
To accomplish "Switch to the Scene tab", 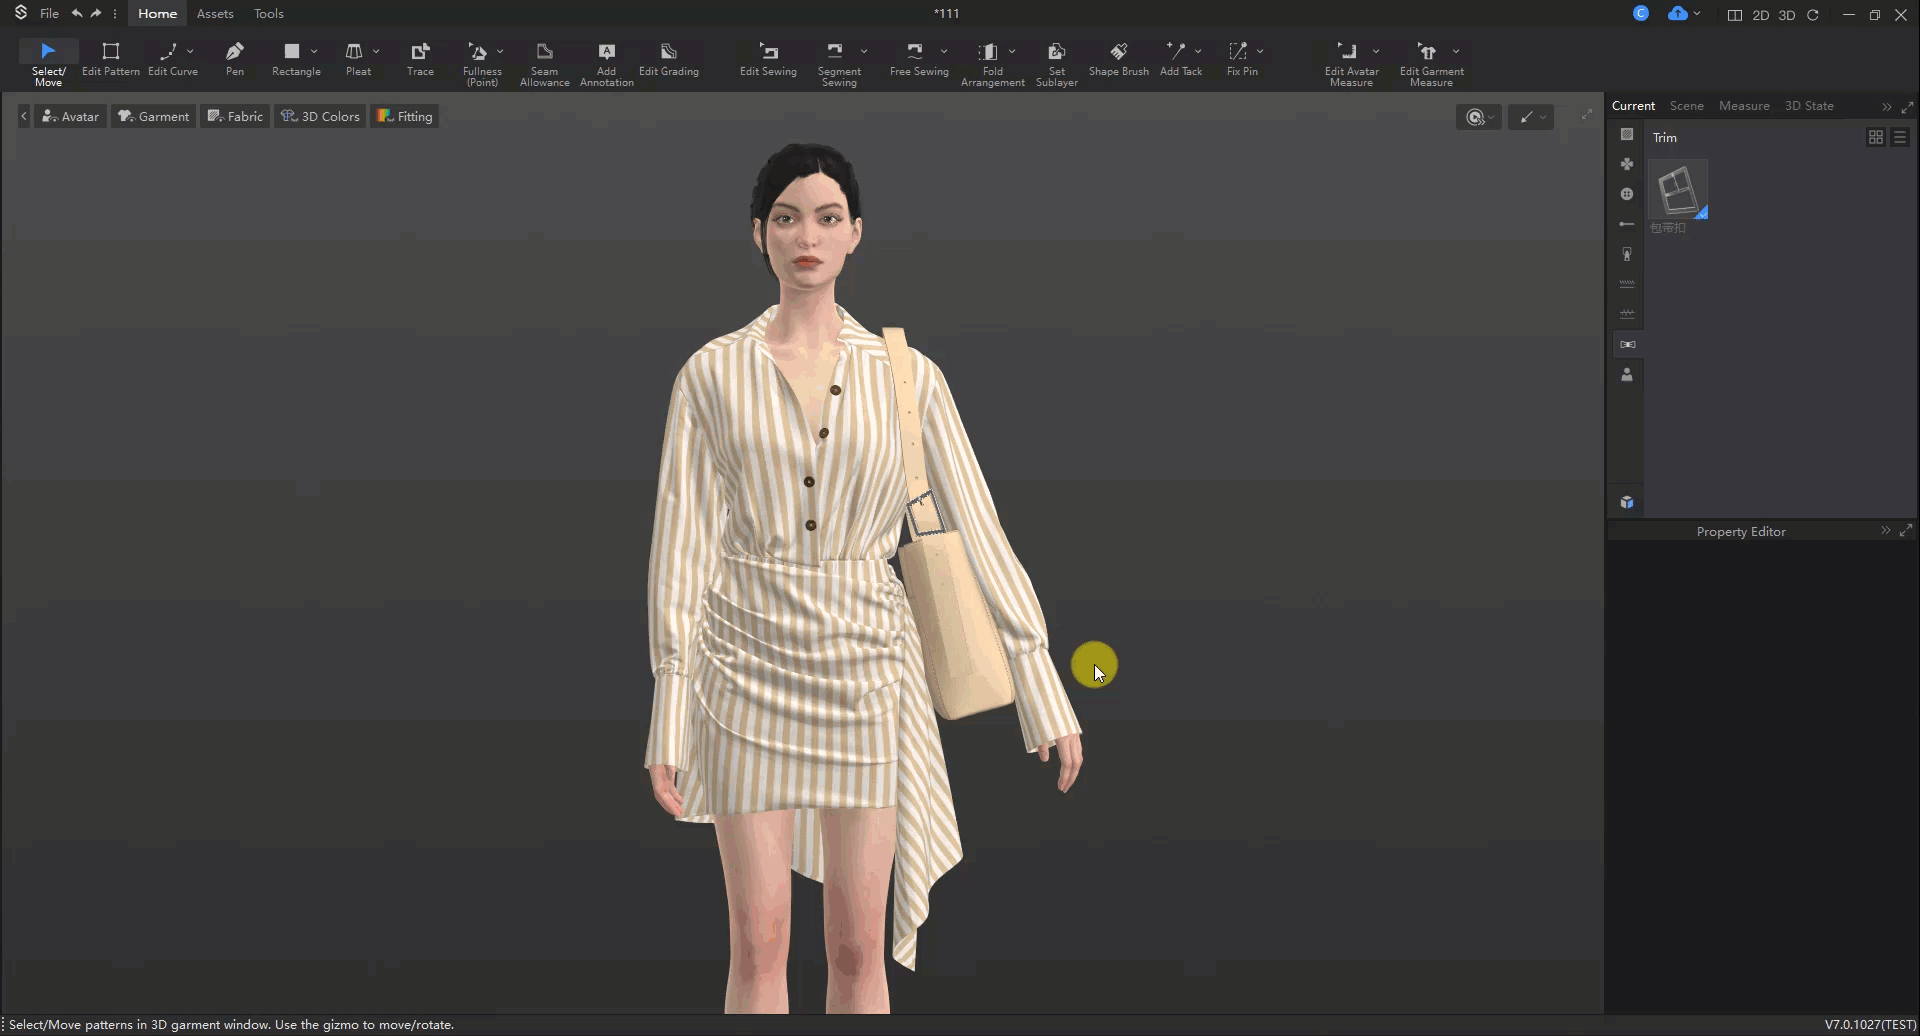I will click(1686, 106).
